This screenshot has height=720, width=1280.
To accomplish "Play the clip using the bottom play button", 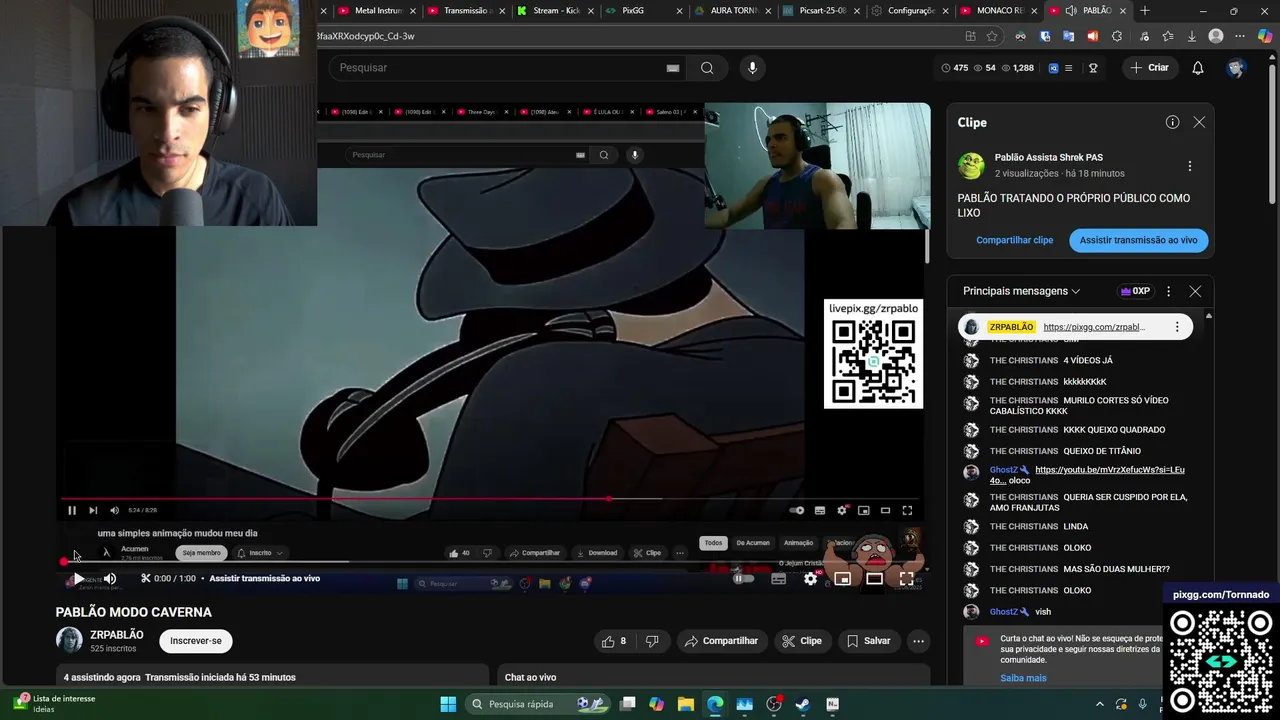I will coord(78,578).
